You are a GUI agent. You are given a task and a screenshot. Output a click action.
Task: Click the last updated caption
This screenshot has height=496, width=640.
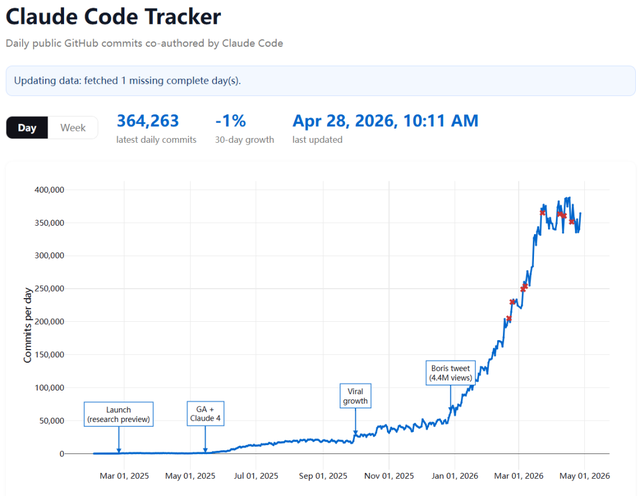(317, 140)
